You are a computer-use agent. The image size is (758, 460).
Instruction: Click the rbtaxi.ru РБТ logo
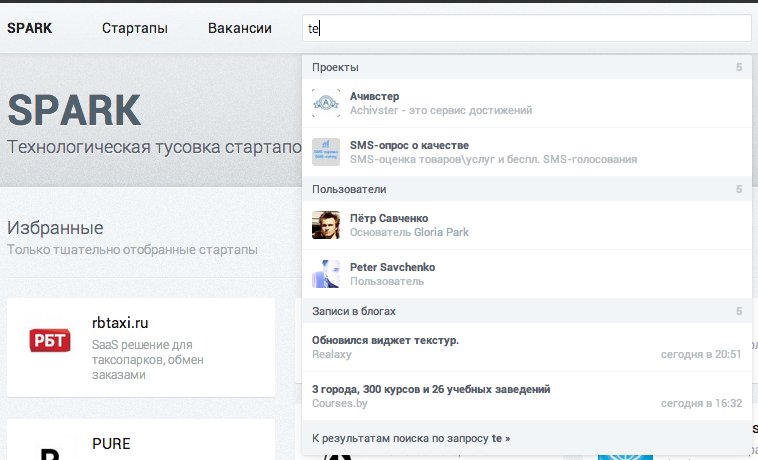coord(49,340)
